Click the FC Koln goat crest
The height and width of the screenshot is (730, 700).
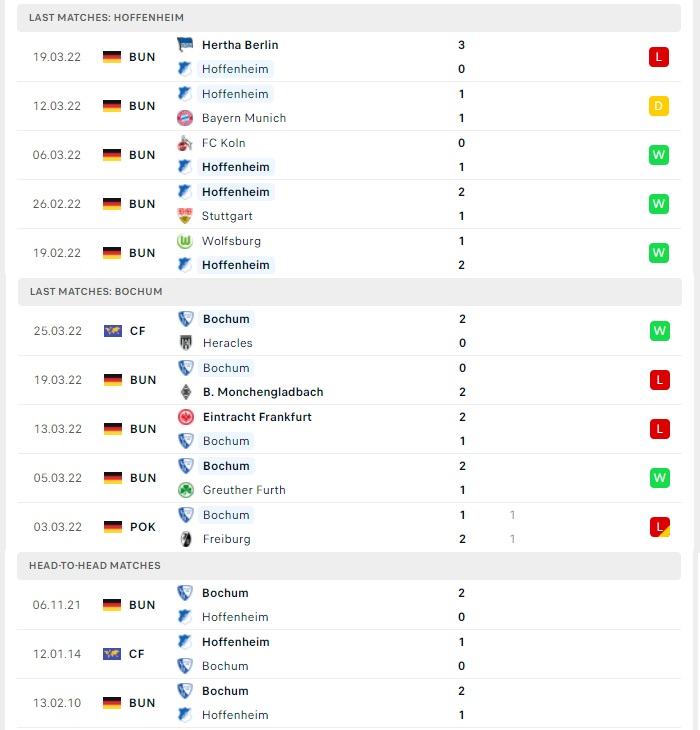tap(185, 143)
